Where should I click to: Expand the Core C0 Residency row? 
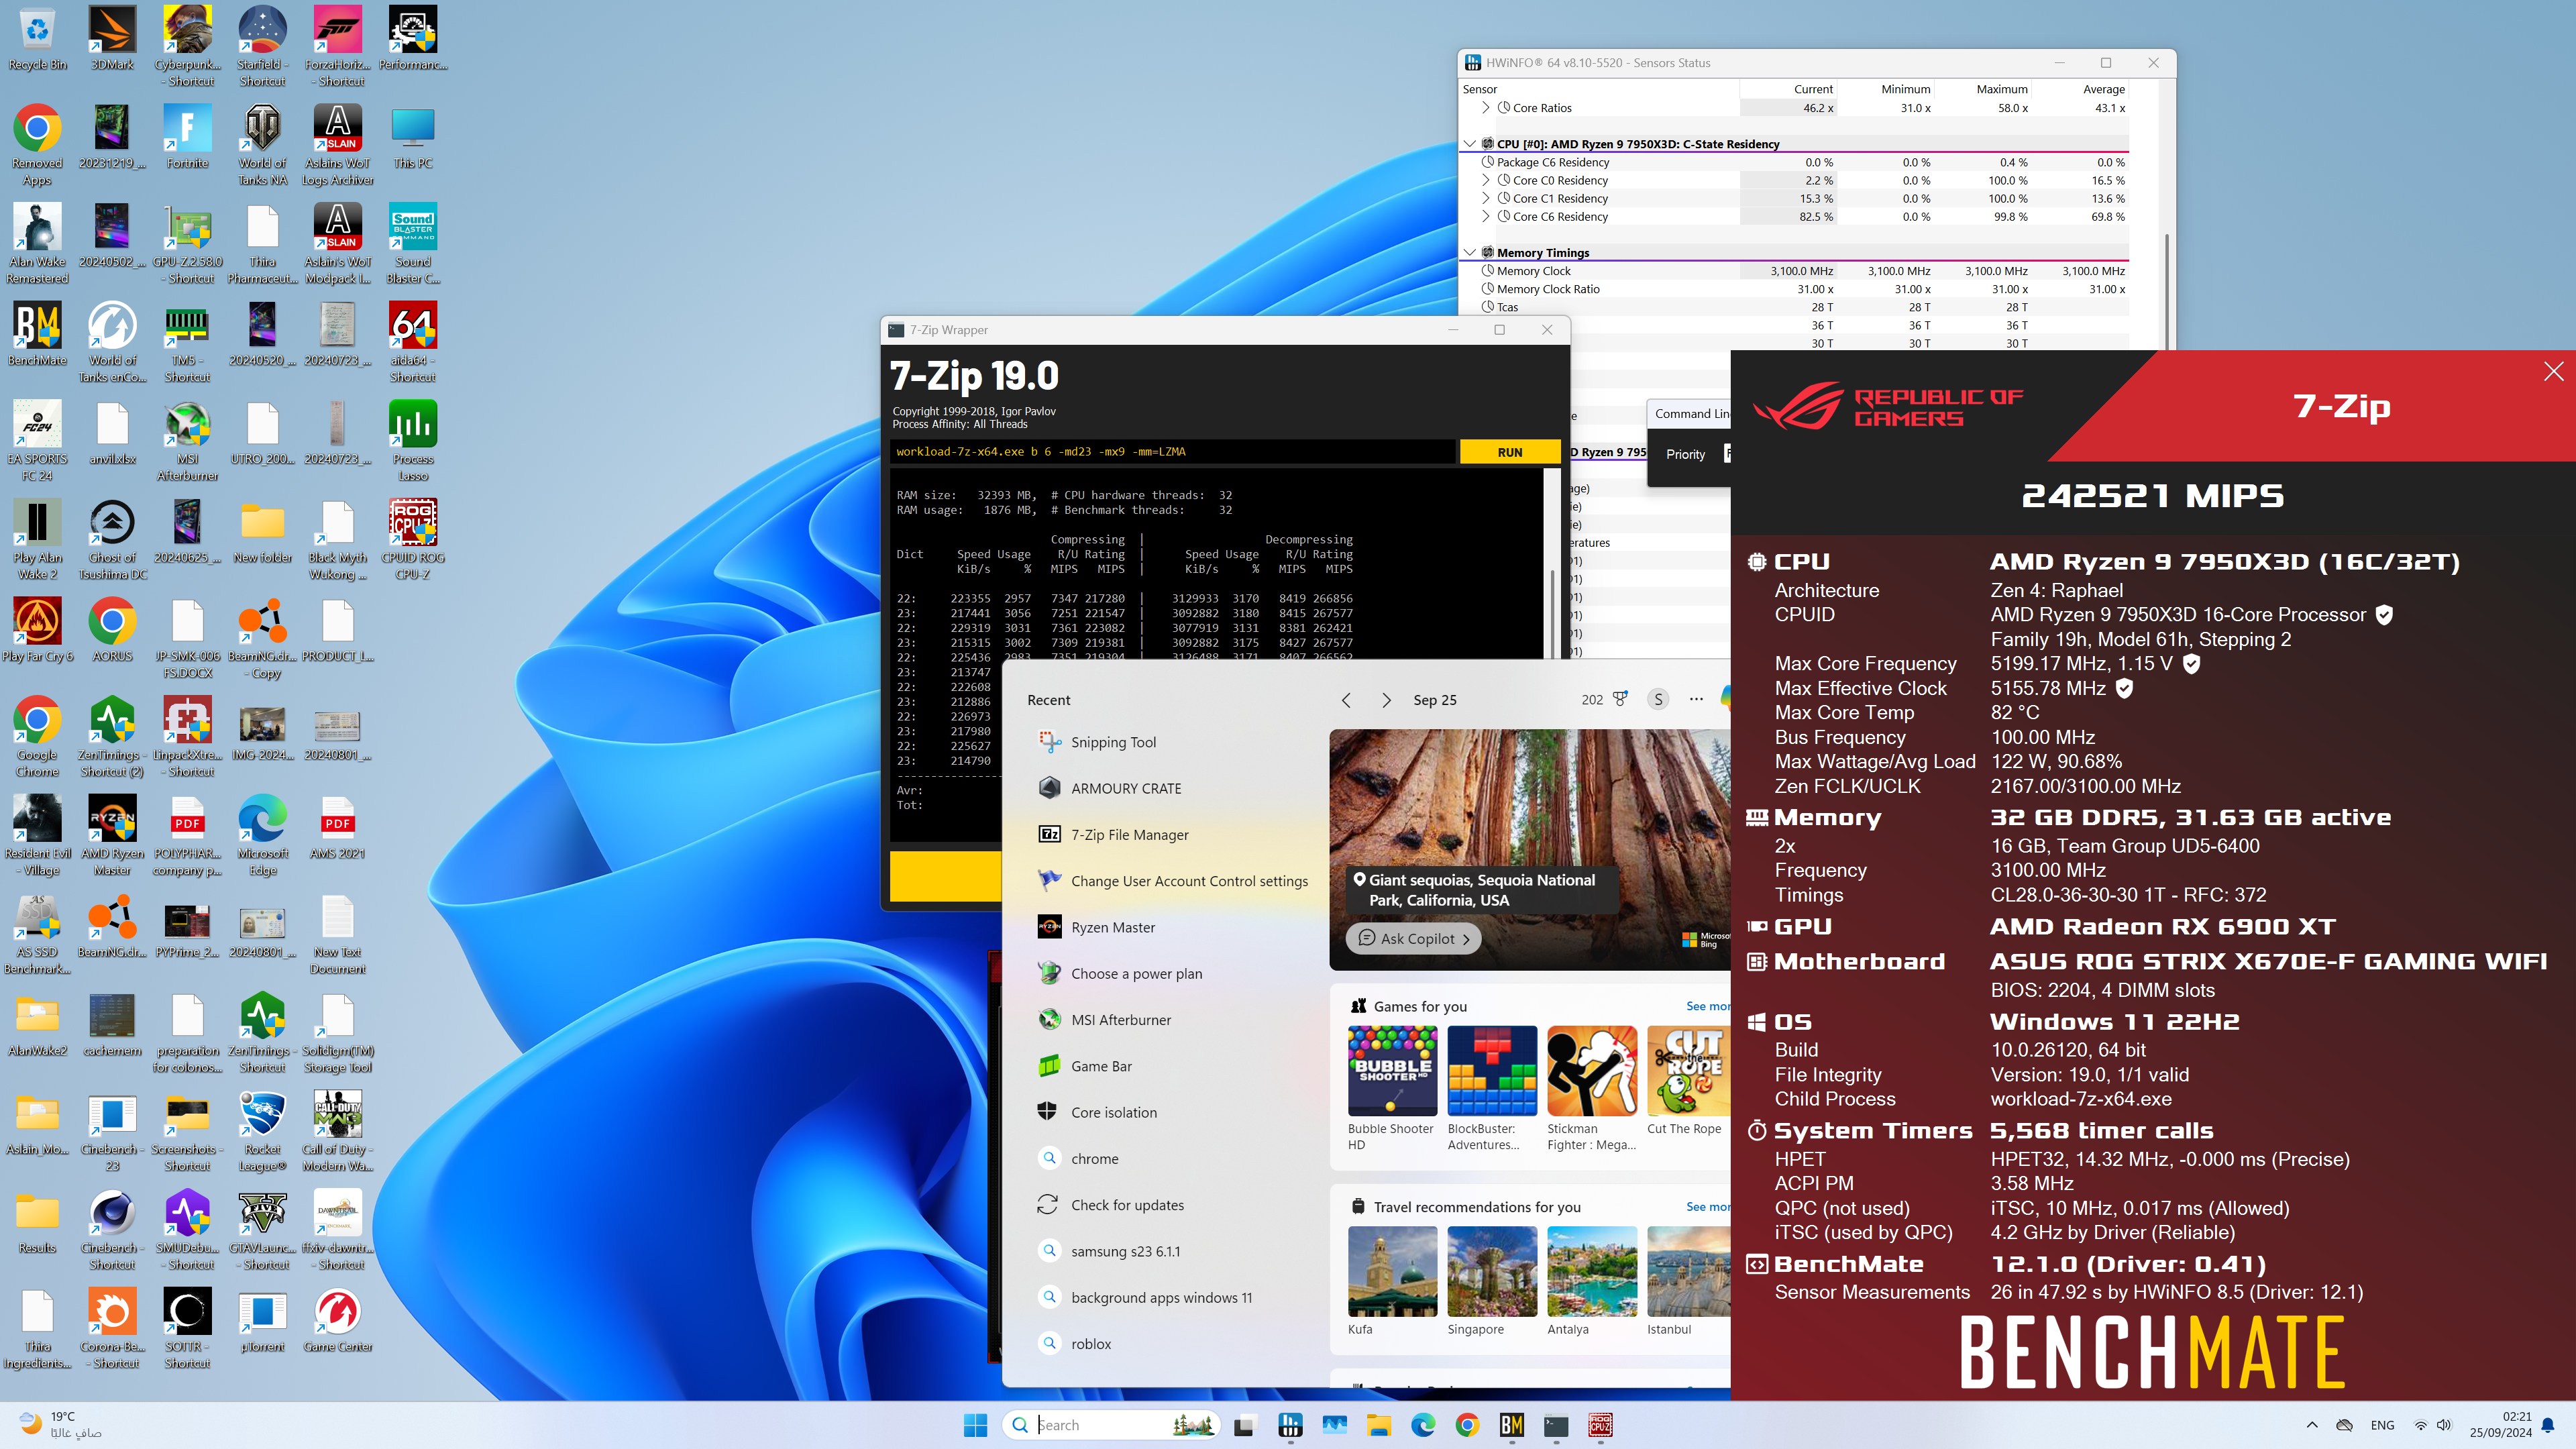coord(1485,180)
